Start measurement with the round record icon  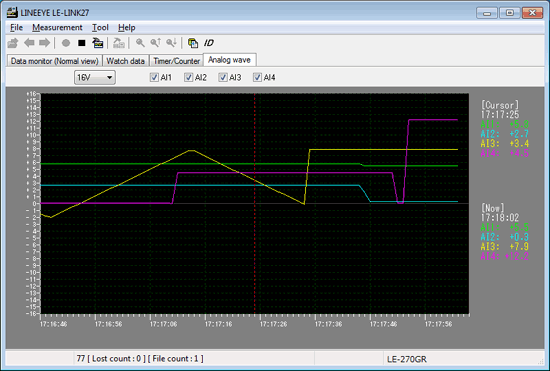66,43
